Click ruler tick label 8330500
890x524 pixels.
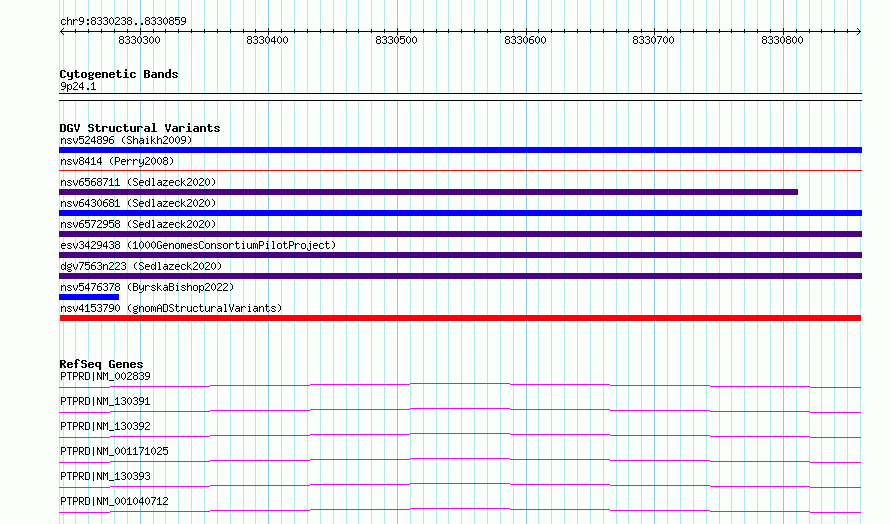point(396,40)
